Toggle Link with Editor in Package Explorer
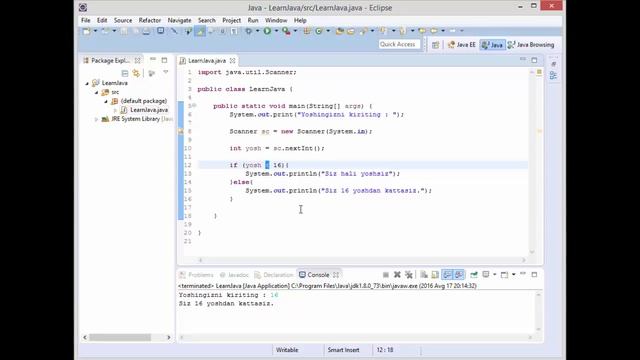The height and width of the screenshot is (360, 640). [136, 73]
